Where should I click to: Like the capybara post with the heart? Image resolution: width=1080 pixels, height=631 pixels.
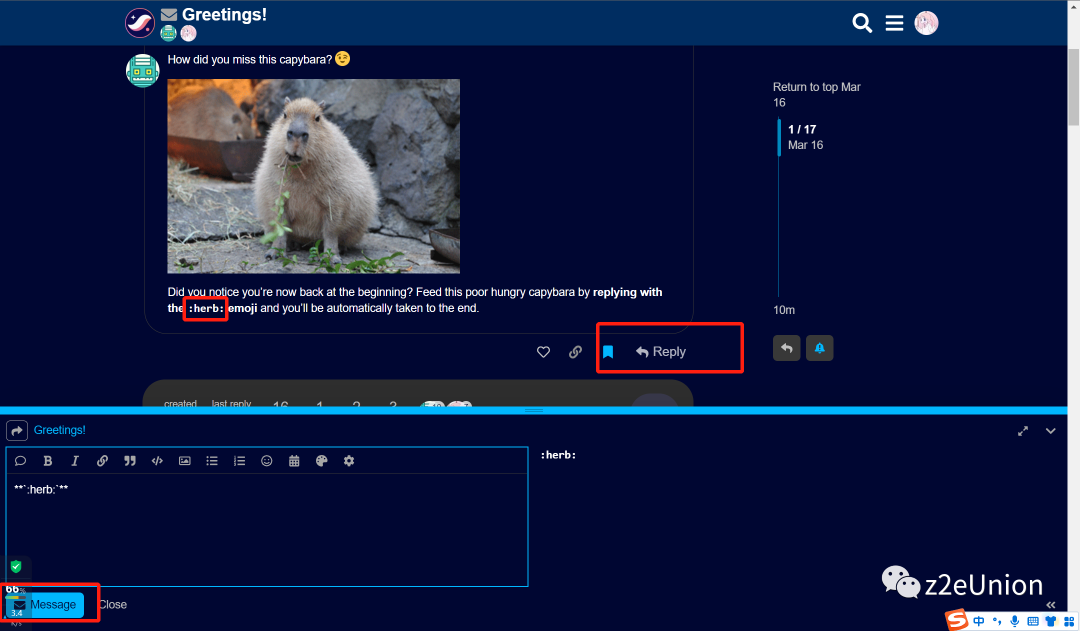(x=544, y=352)
